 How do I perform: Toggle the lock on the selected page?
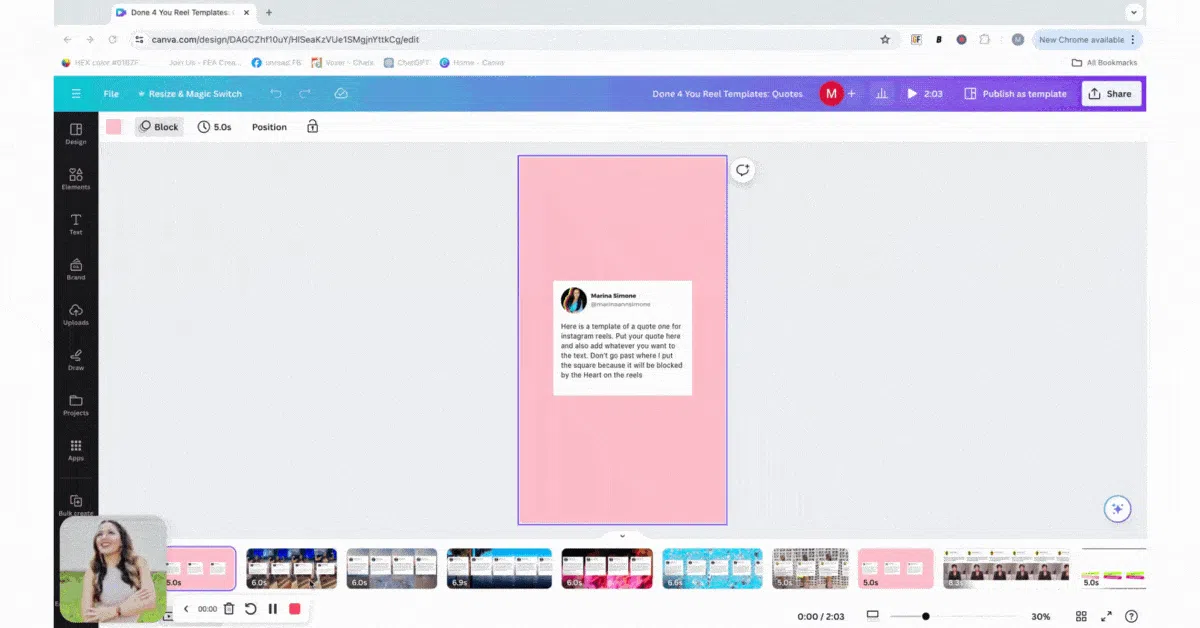click(313, 127)
